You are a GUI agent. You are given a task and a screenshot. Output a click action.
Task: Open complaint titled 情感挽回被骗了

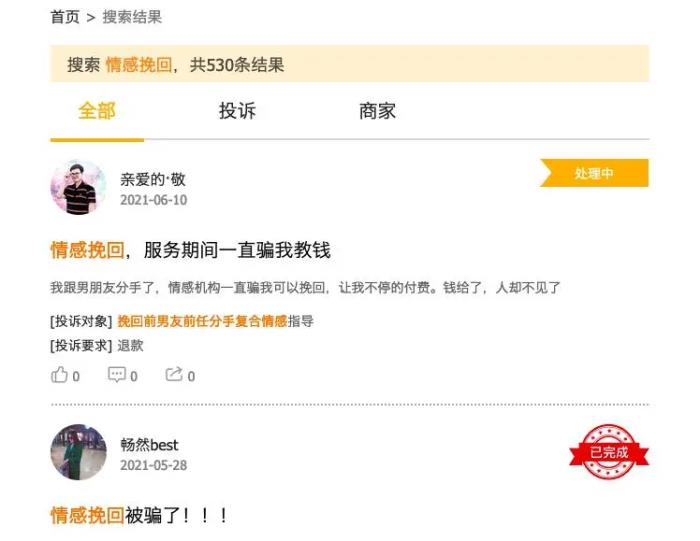point(139,515)
